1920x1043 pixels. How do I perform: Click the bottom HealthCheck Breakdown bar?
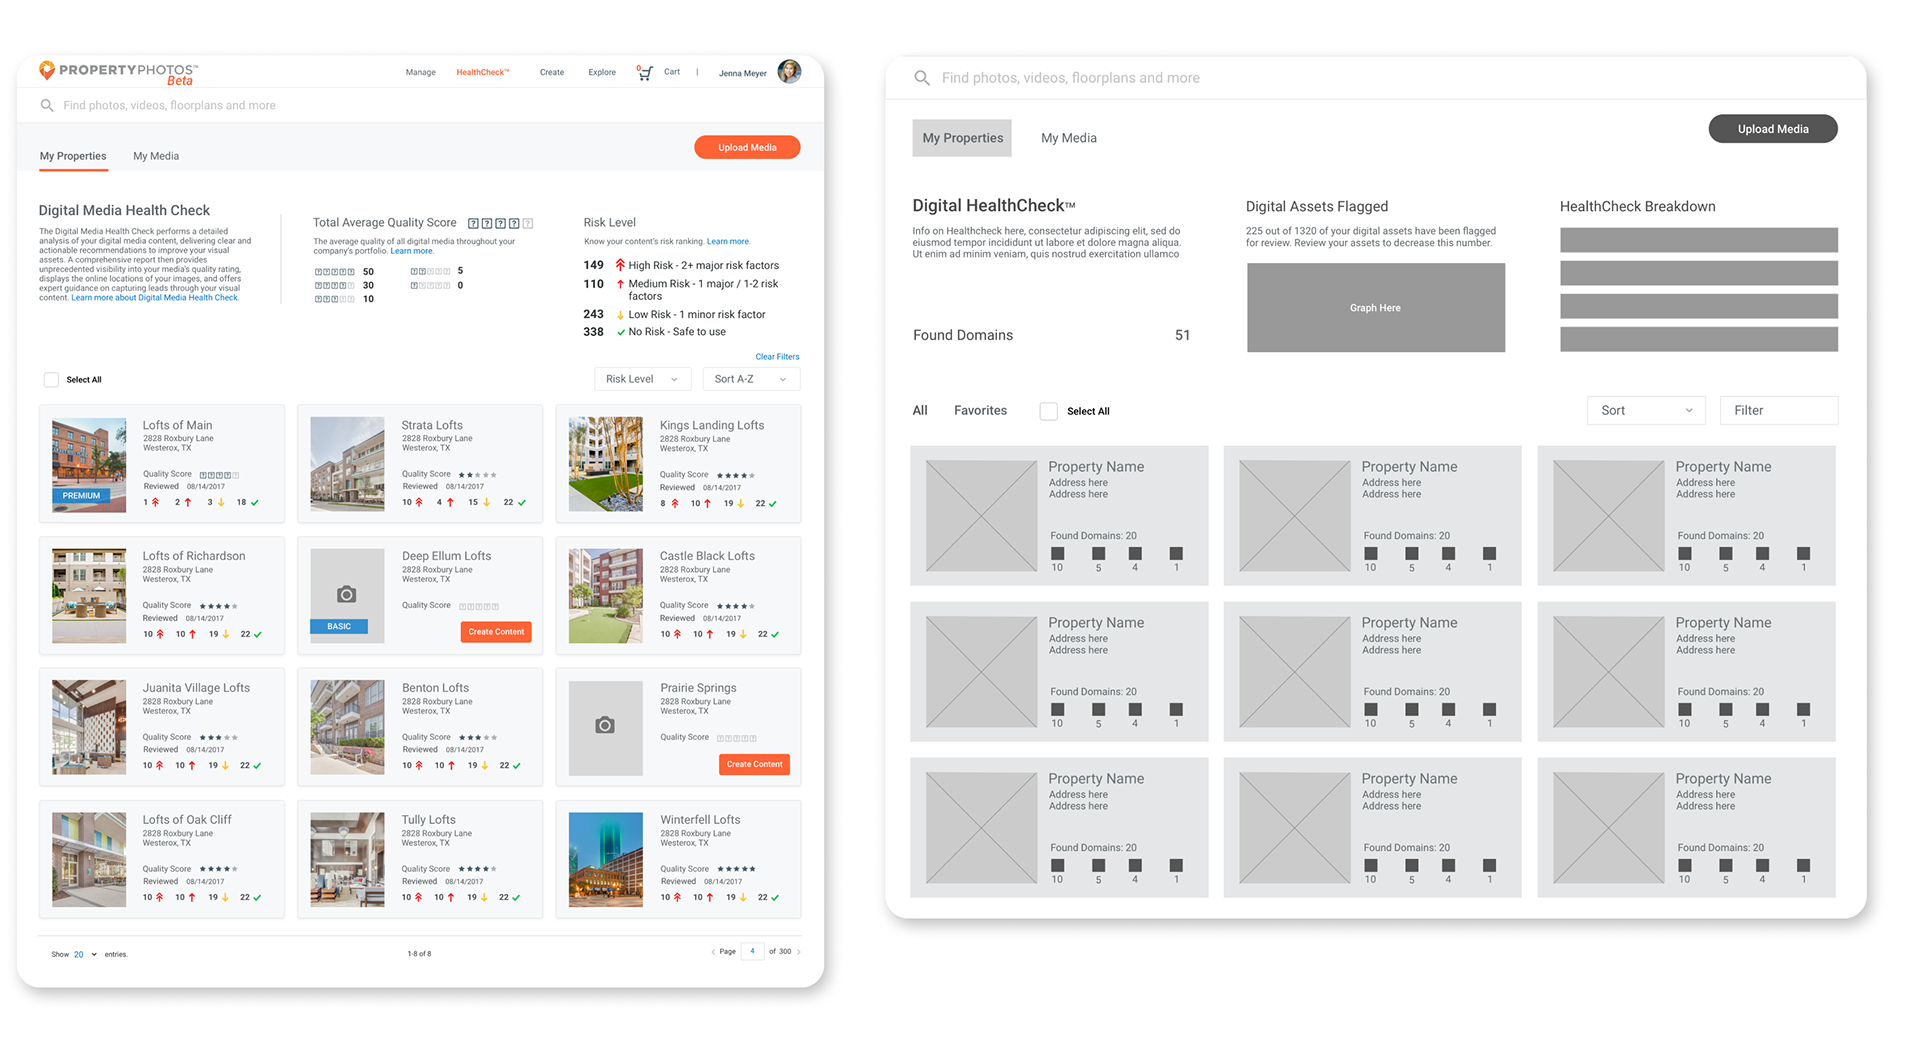1699,339
